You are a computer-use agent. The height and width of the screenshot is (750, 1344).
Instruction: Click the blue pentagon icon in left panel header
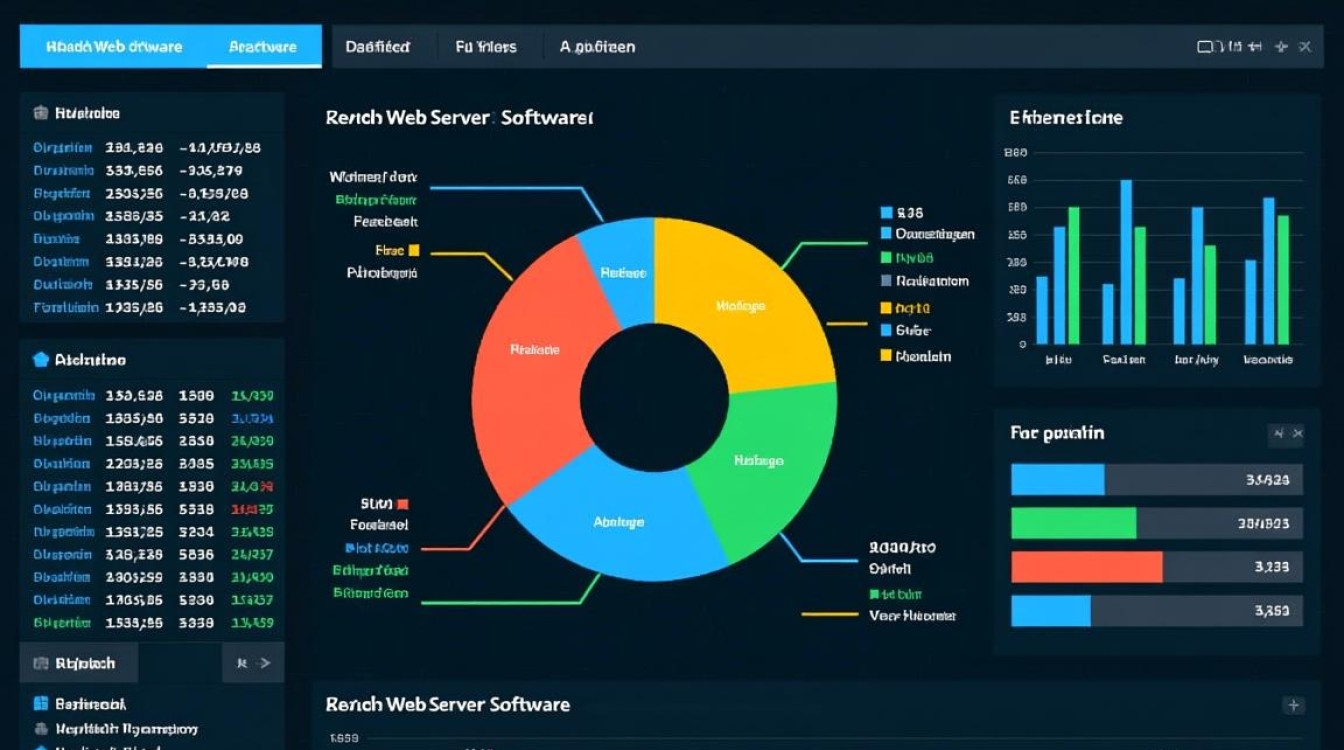tap(41, 359)
